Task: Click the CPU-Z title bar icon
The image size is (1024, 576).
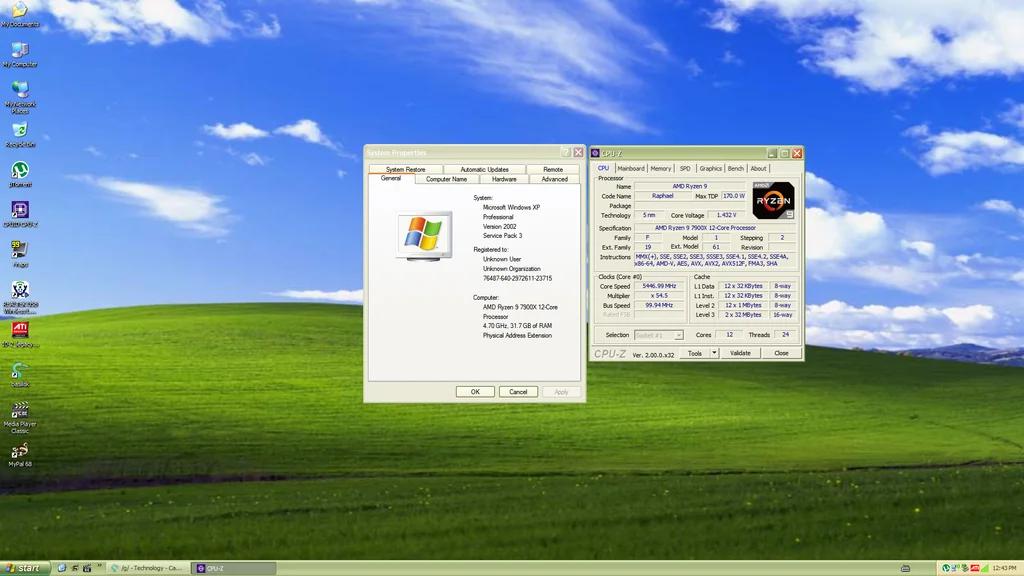Action: click(595, 153)
